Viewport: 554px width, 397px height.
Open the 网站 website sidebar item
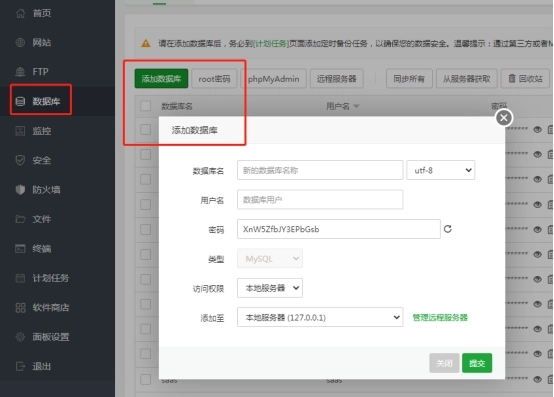point(41,43)
